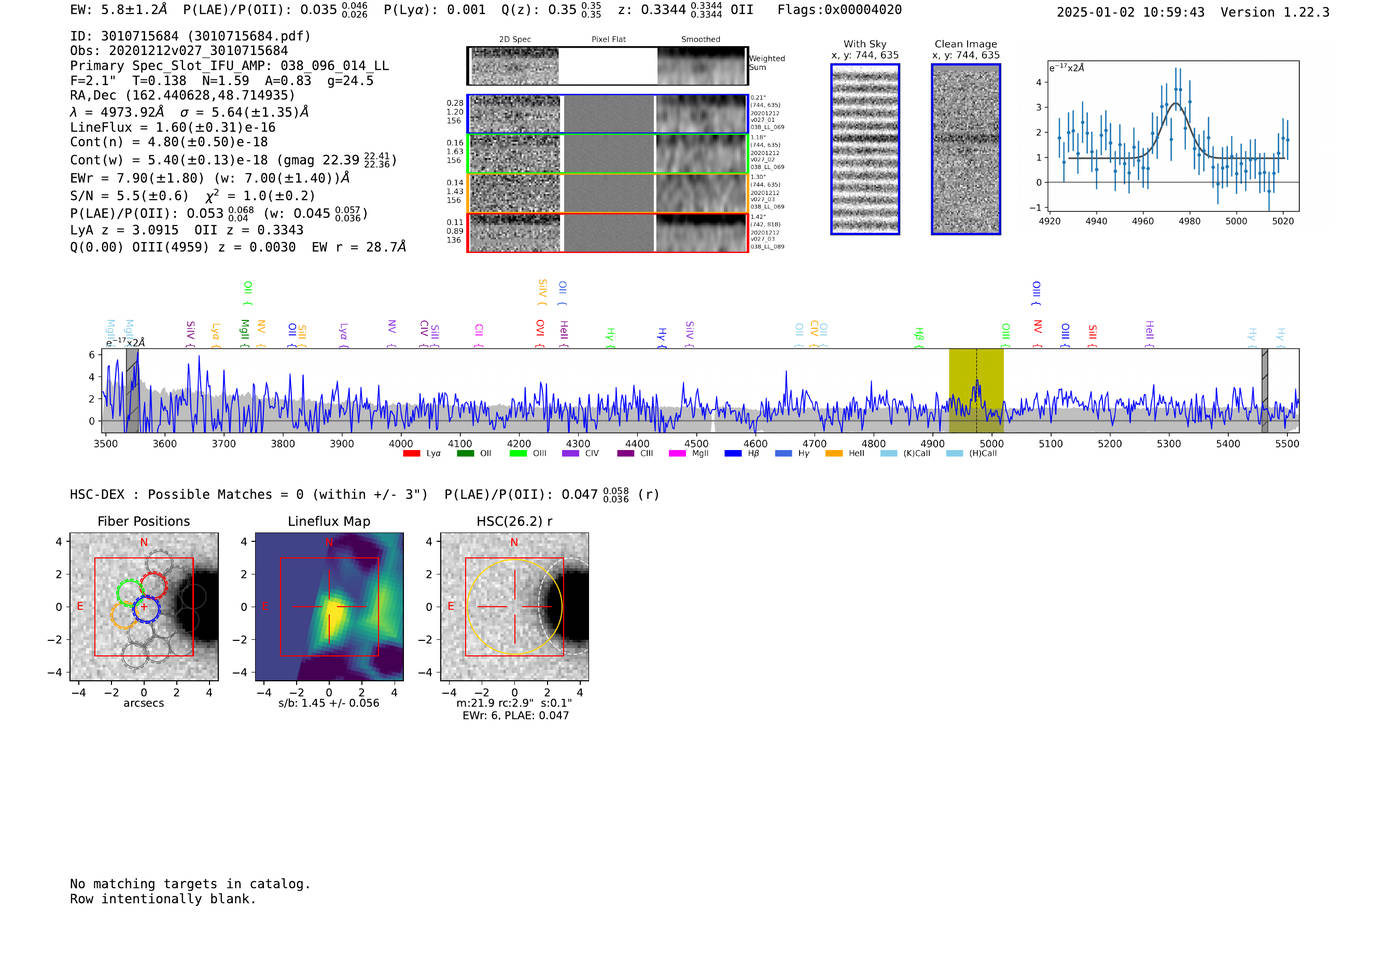Select the magenta MgII legend swatch
The height and width of the screenshot is (953, 1400).
(678, 454)
